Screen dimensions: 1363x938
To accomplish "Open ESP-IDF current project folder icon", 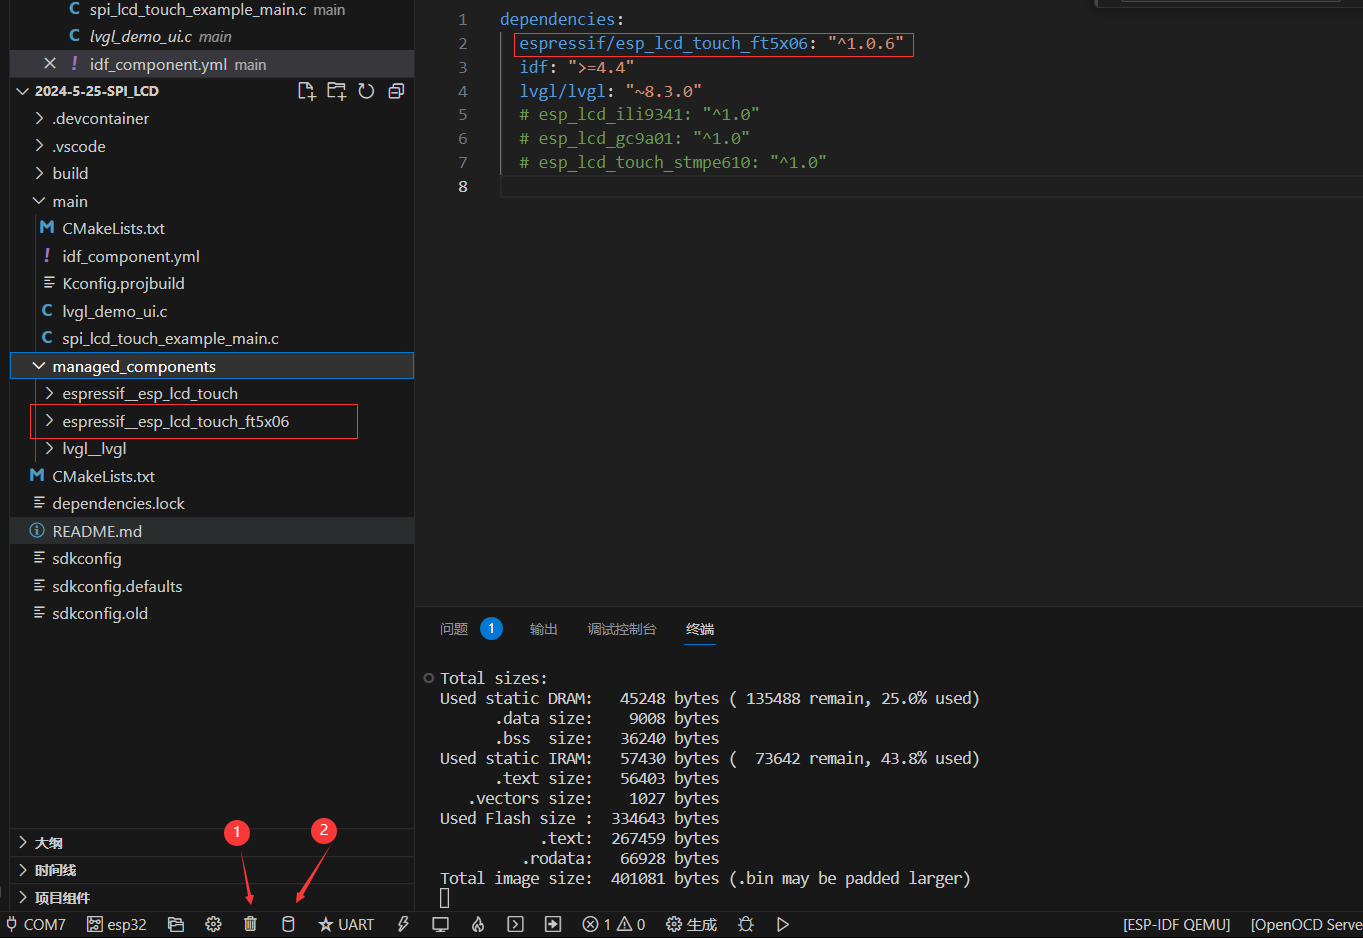I will 176,924.
